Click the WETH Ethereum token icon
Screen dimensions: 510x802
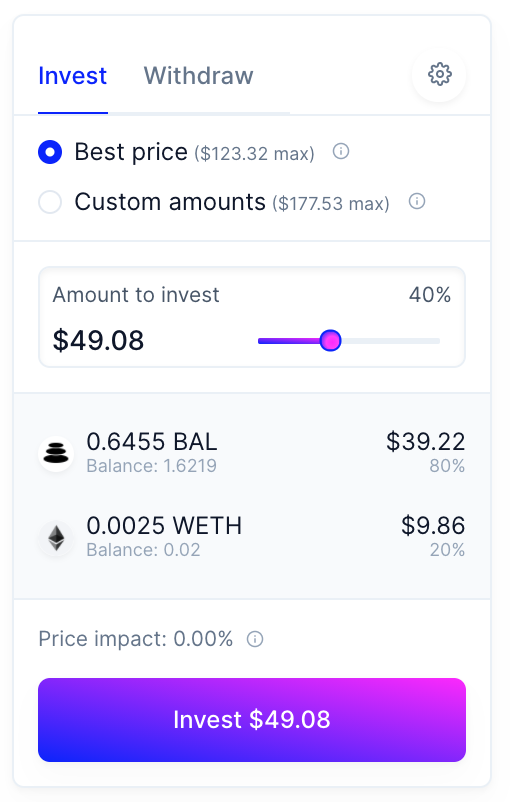(56, 538)
